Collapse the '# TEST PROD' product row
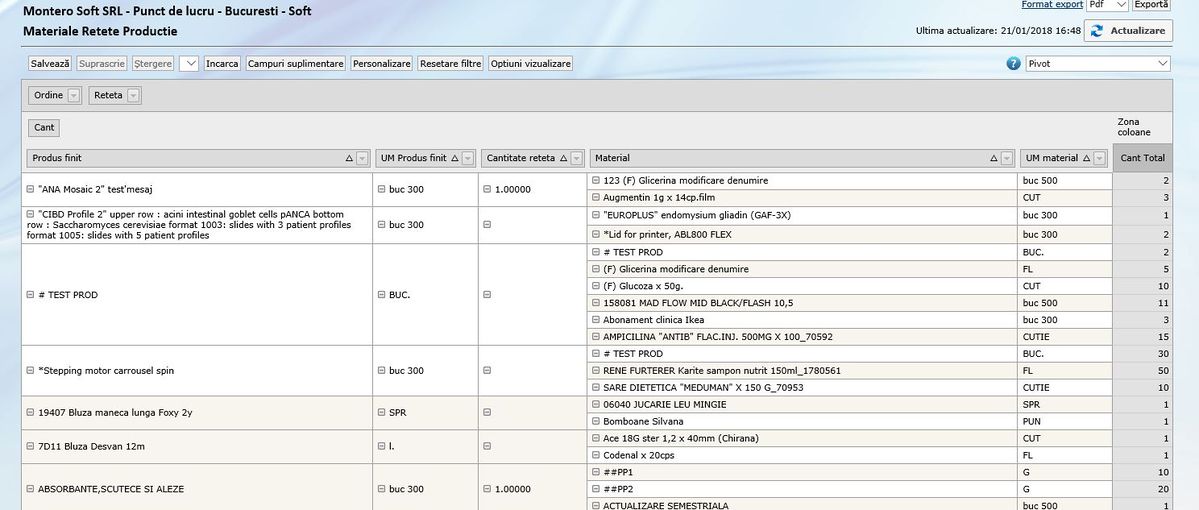Image resolution: width=1199 pixels, height=510 pixels. (30, 295)
